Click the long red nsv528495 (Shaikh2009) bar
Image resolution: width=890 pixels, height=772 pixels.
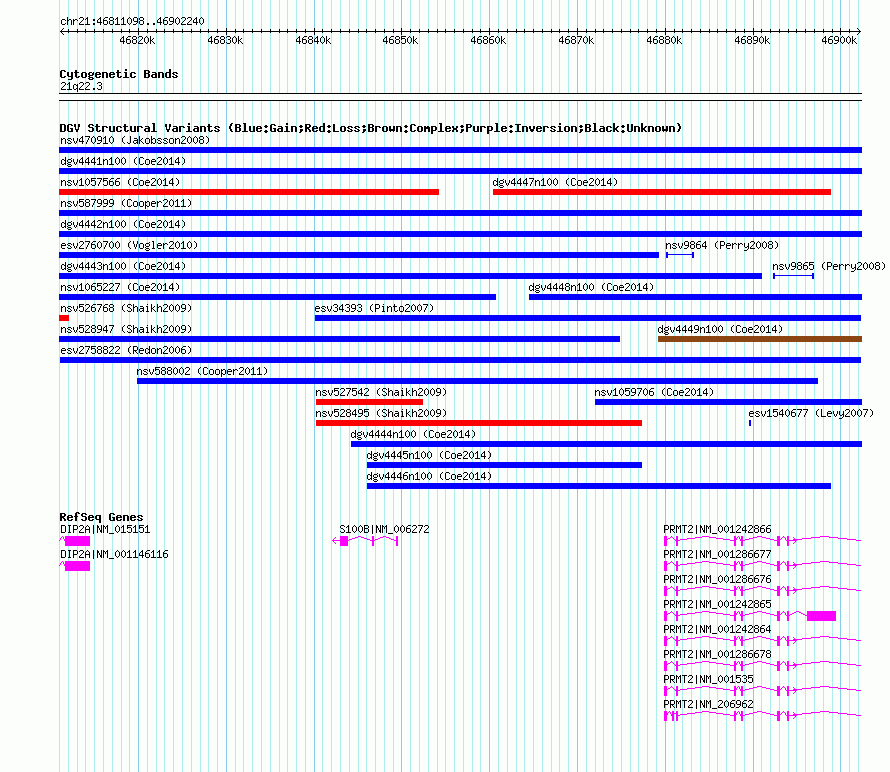(x=479, y=423)
